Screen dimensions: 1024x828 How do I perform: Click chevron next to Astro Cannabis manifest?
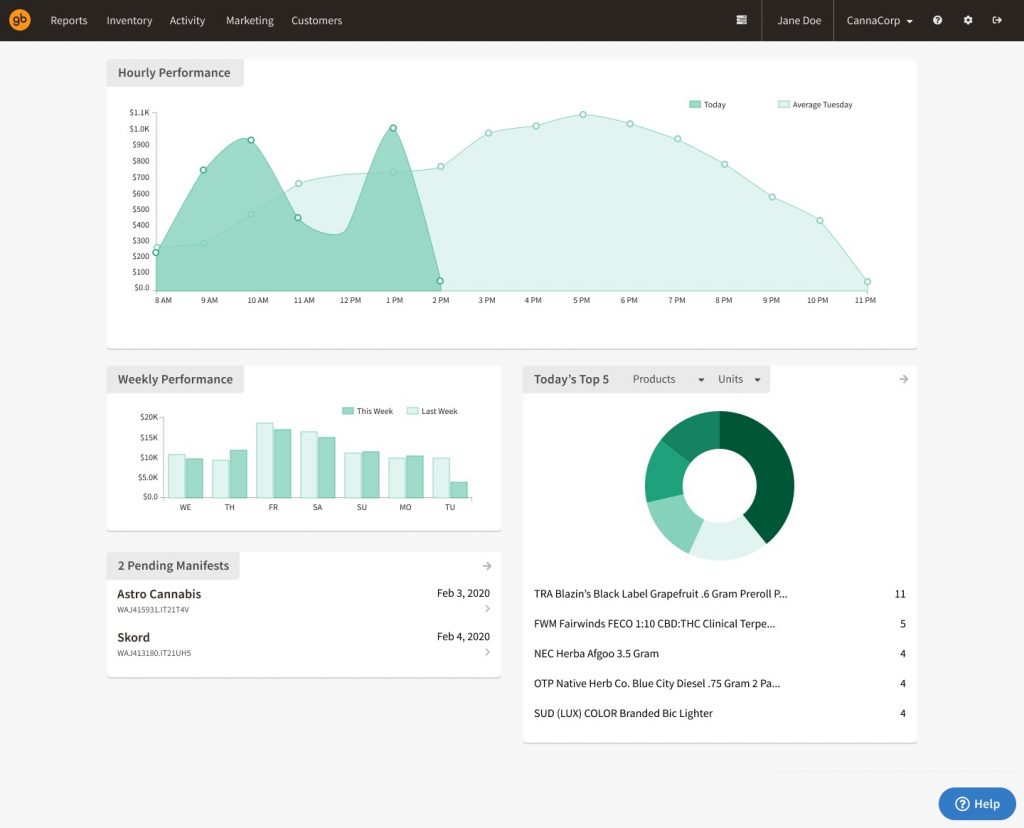[x=487, y=608]
